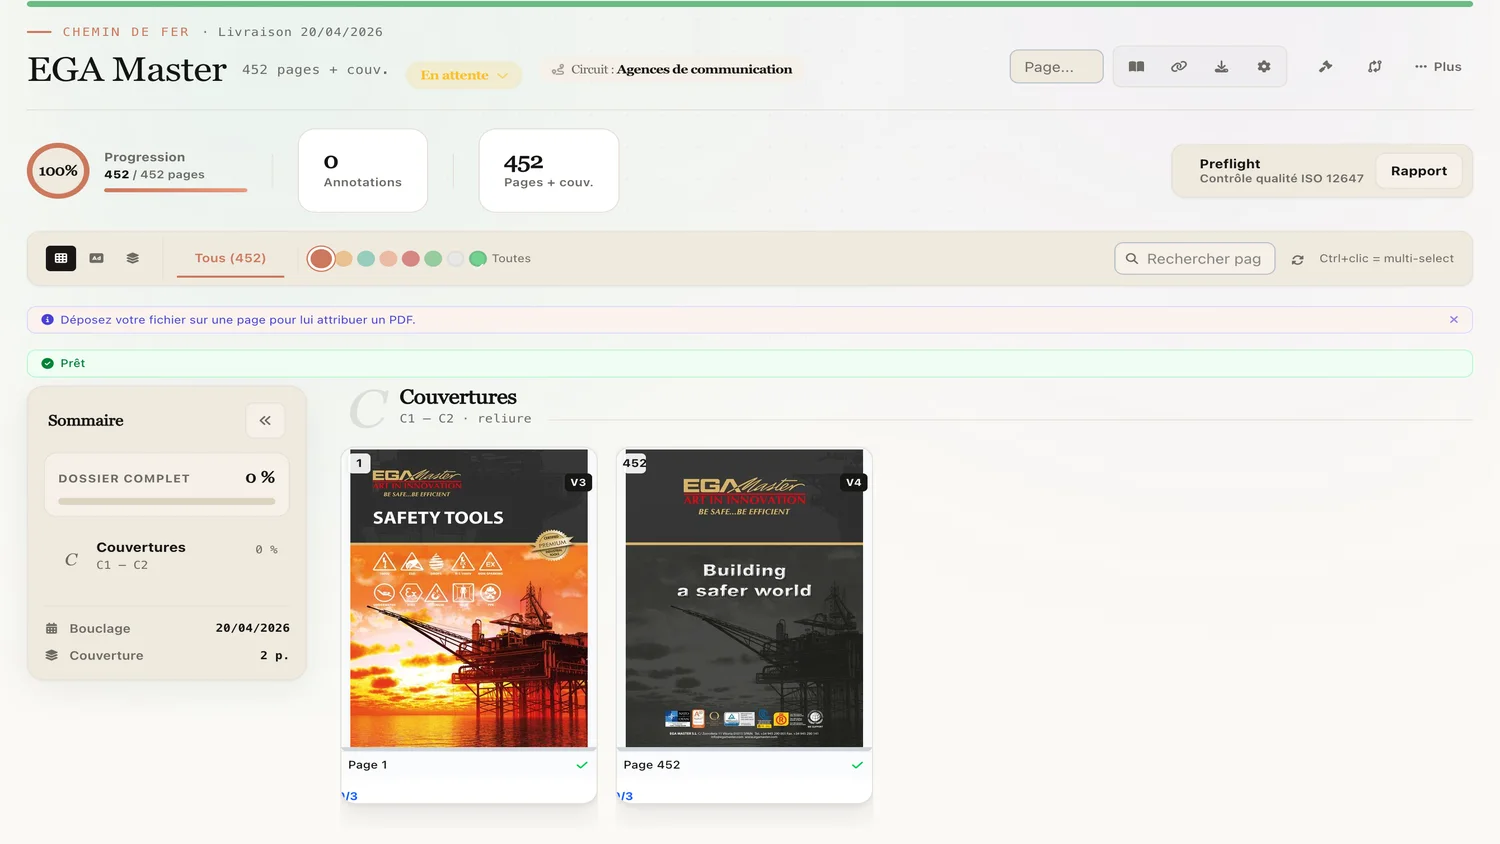Pick the selected terracotta color filter

tap(321, 259)
